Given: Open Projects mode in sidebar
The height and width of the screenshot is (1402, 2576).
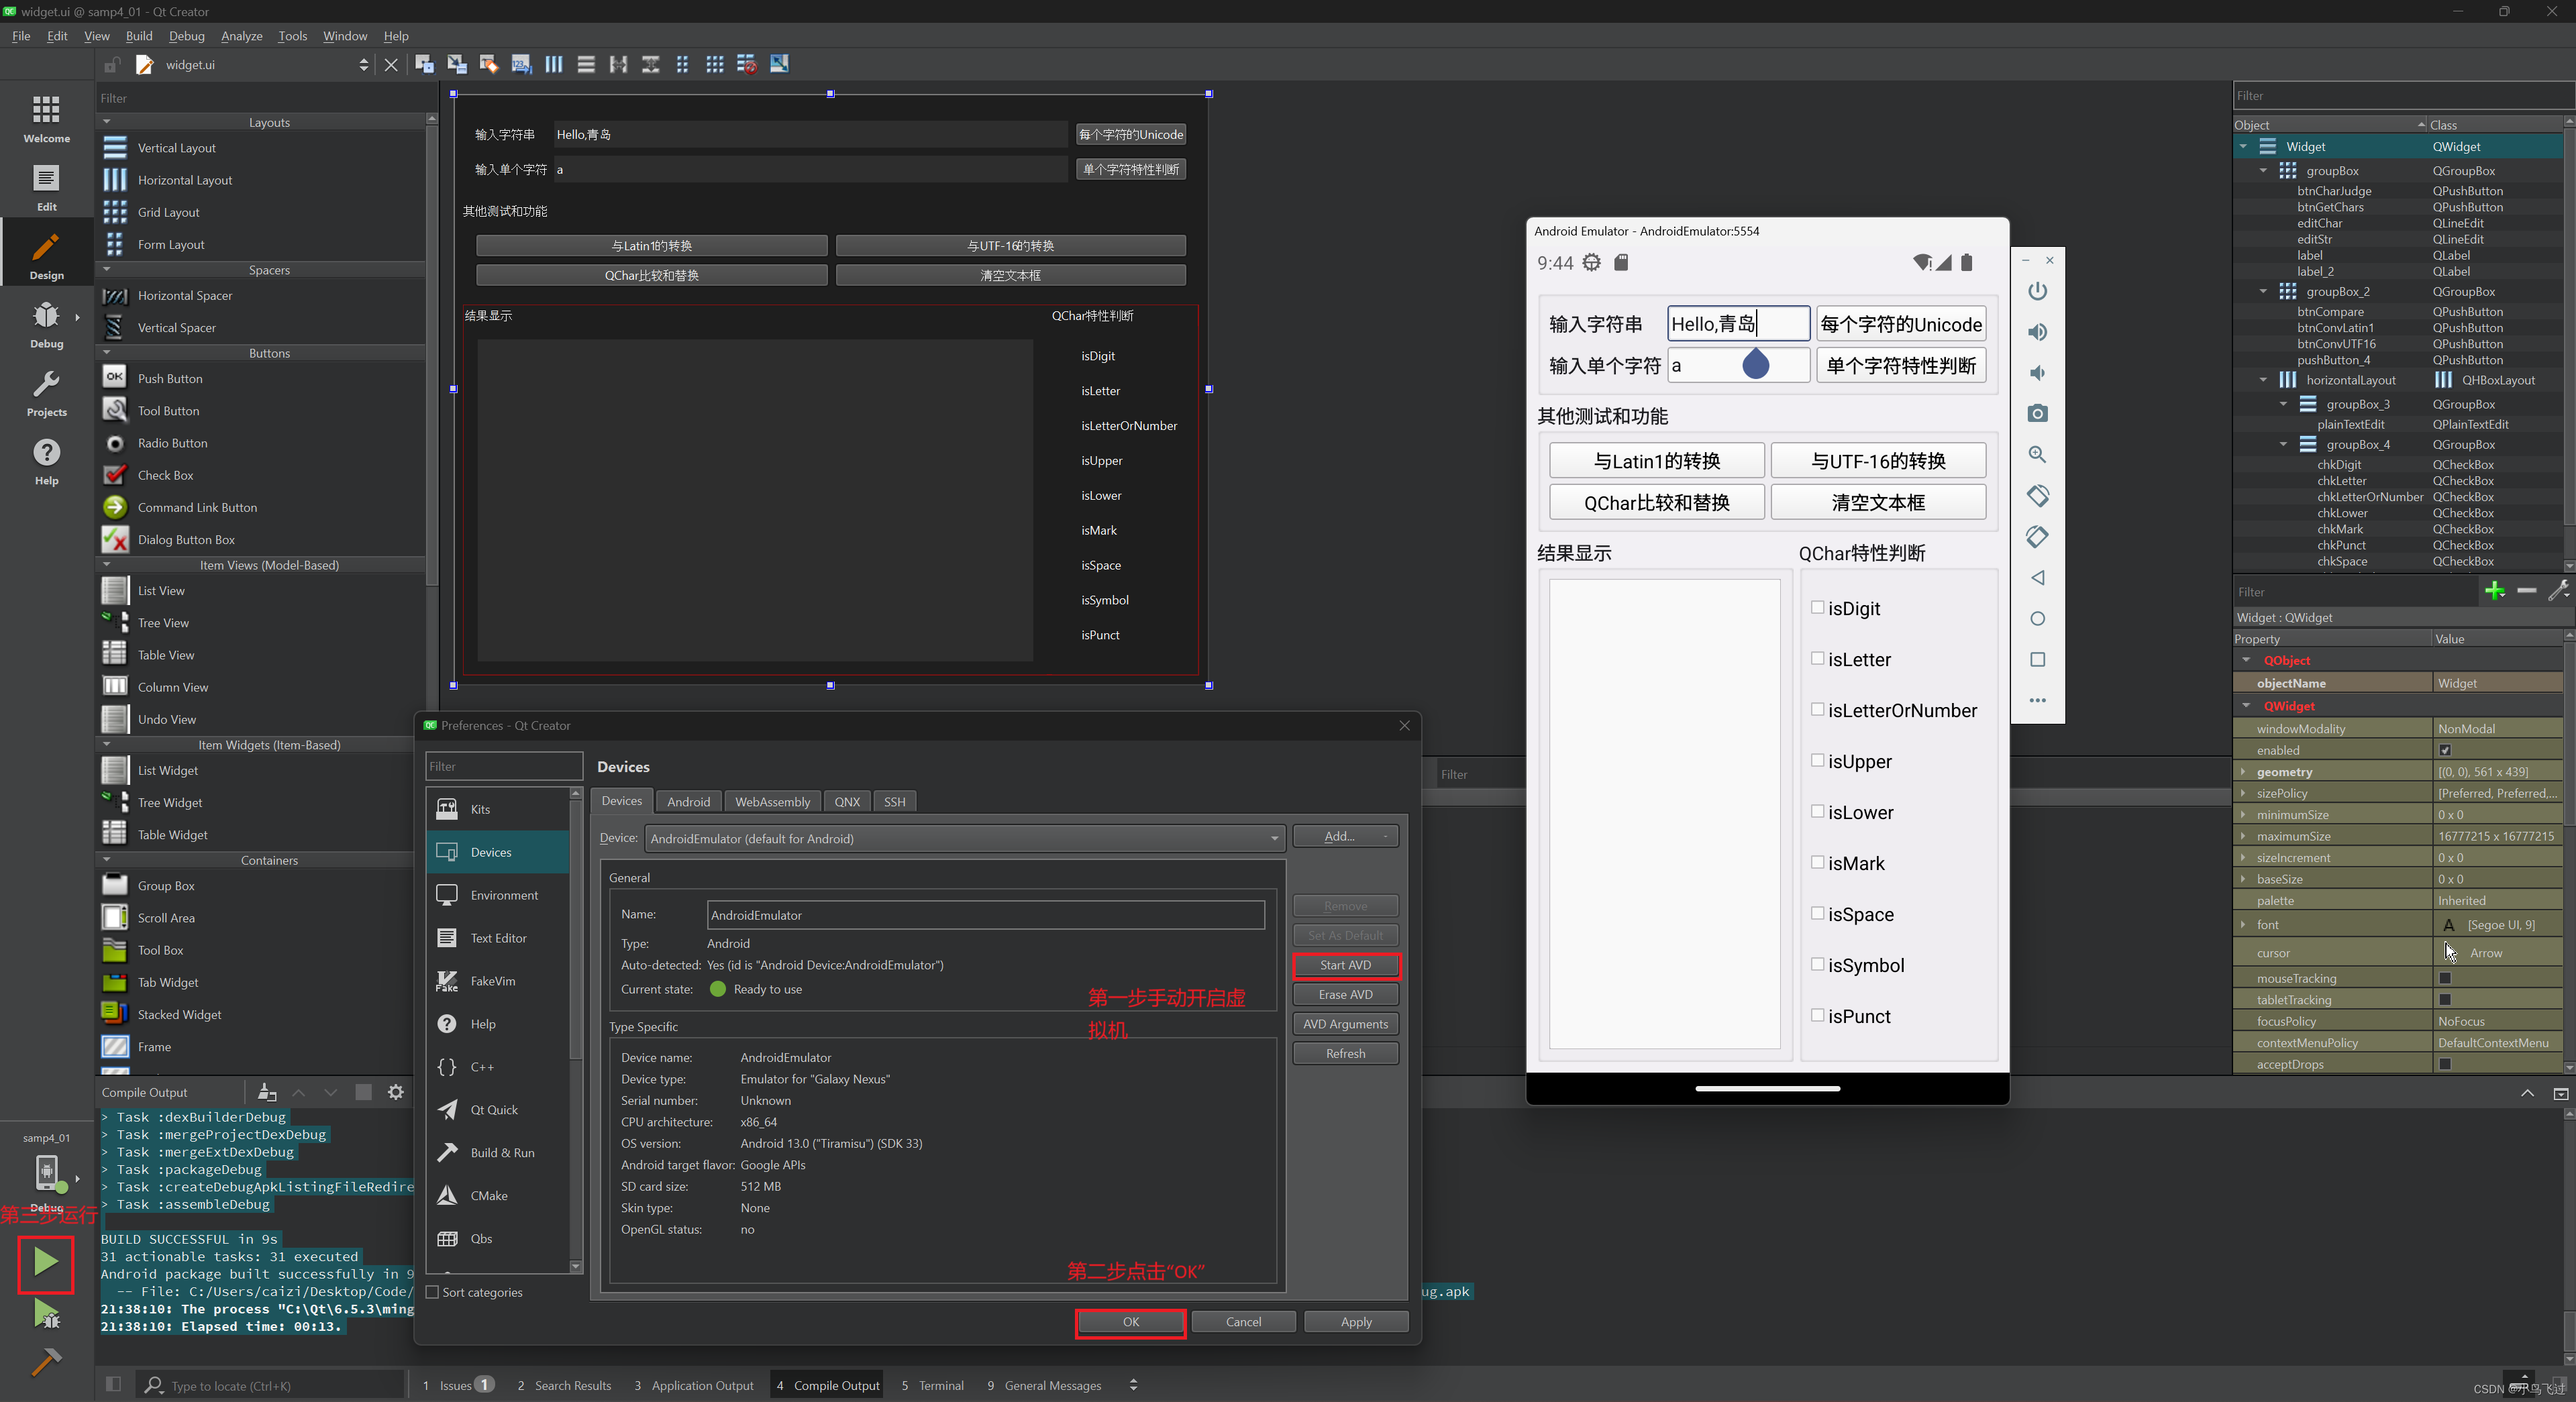Looking at the screenshot, I should [x=46, y=392].
